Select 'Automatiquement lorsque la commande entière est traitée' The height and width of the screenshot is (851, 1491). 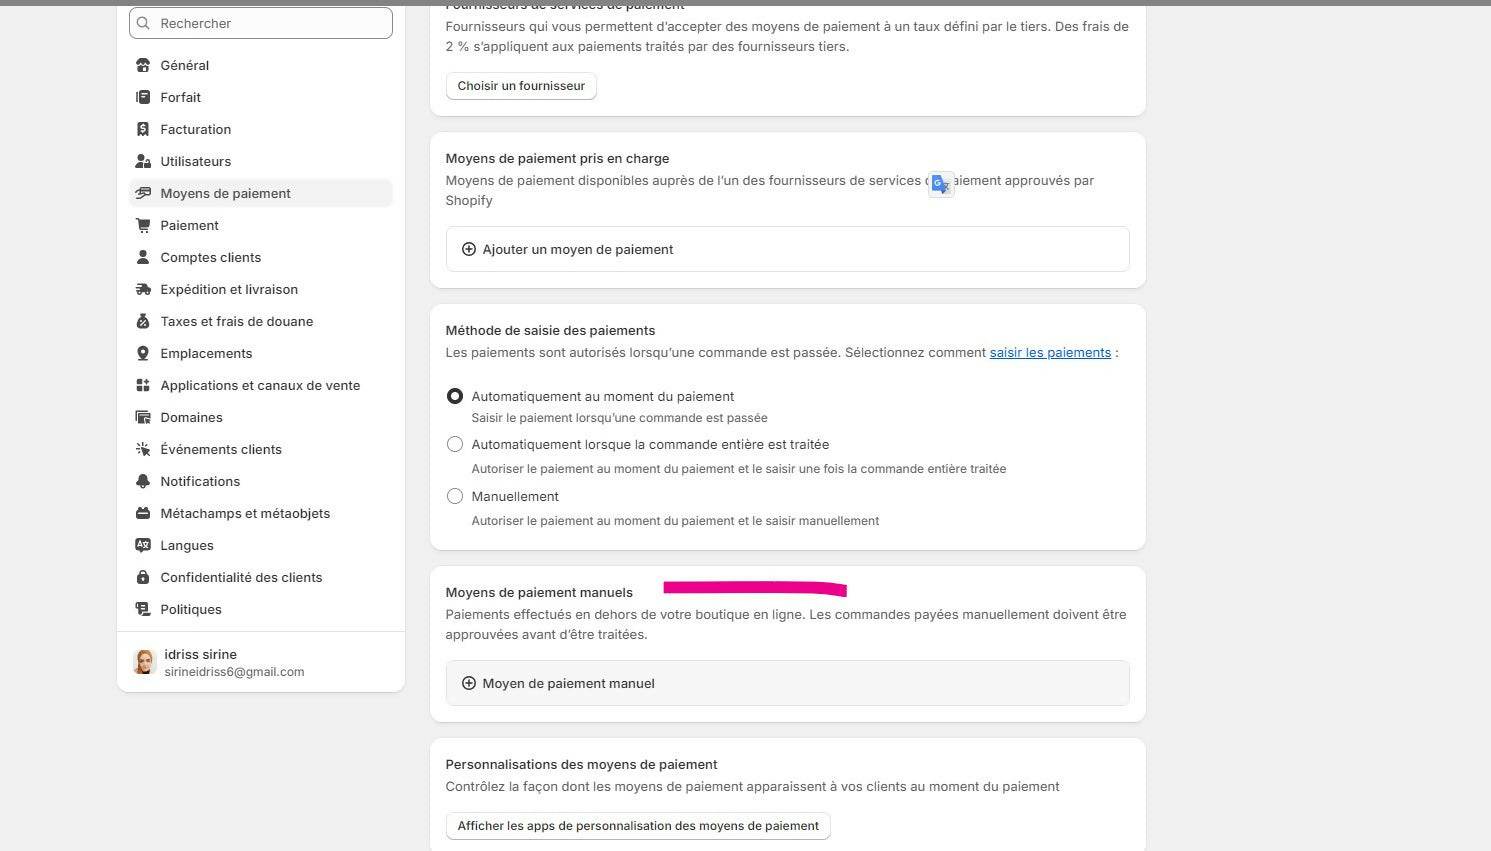coord(455,444)
